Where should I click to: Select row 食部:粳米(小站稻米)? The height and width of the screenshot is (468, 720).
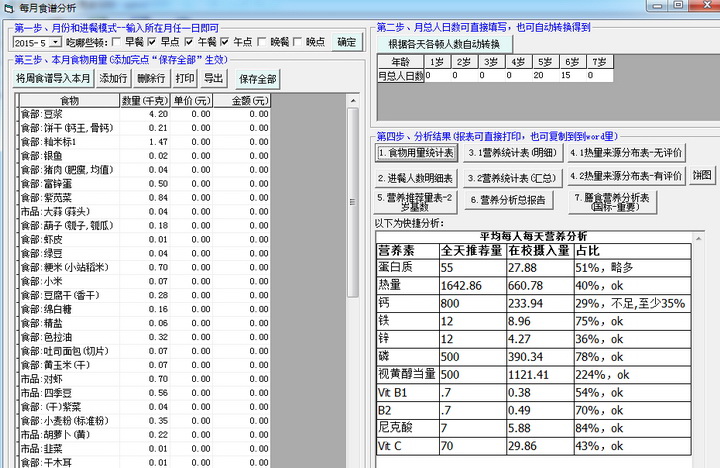[145, 267]
